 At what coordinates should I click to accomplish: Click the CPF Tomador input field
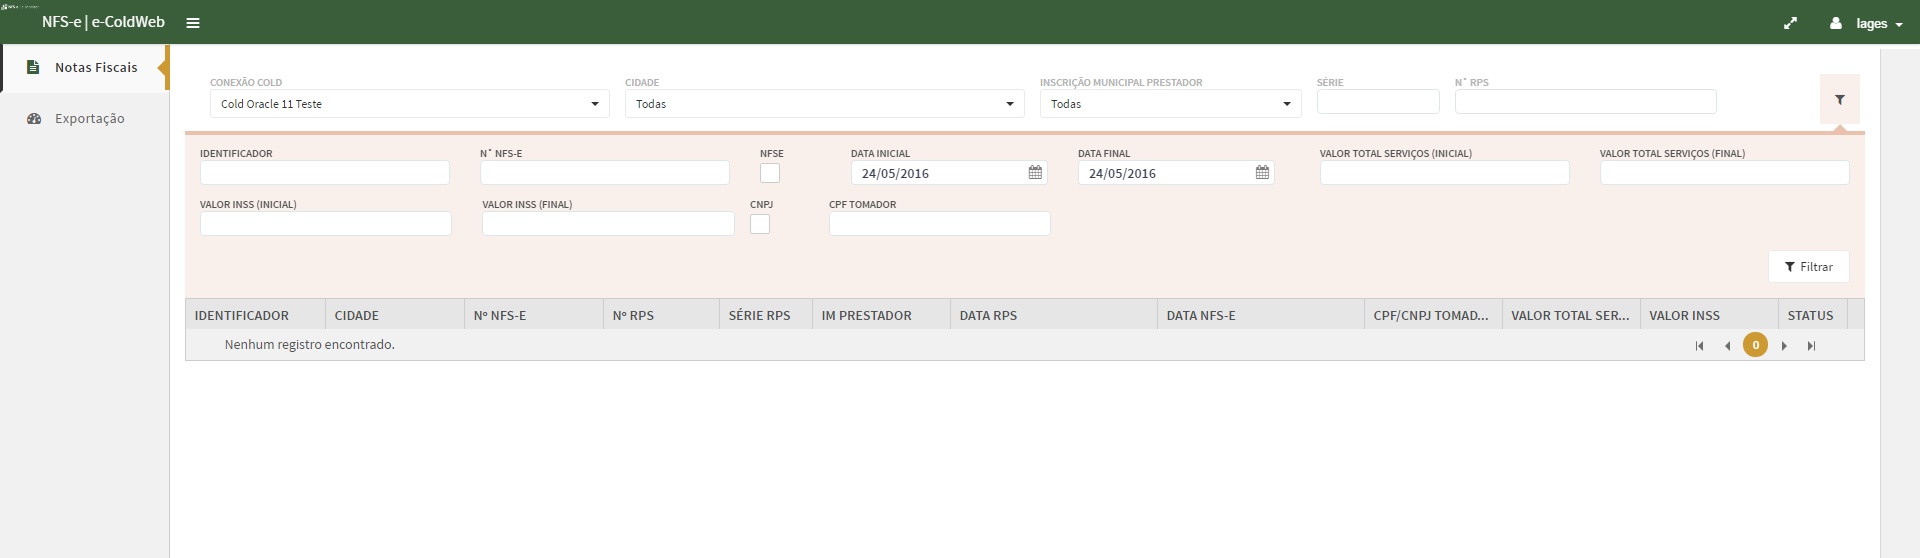(x=939, y=224)
